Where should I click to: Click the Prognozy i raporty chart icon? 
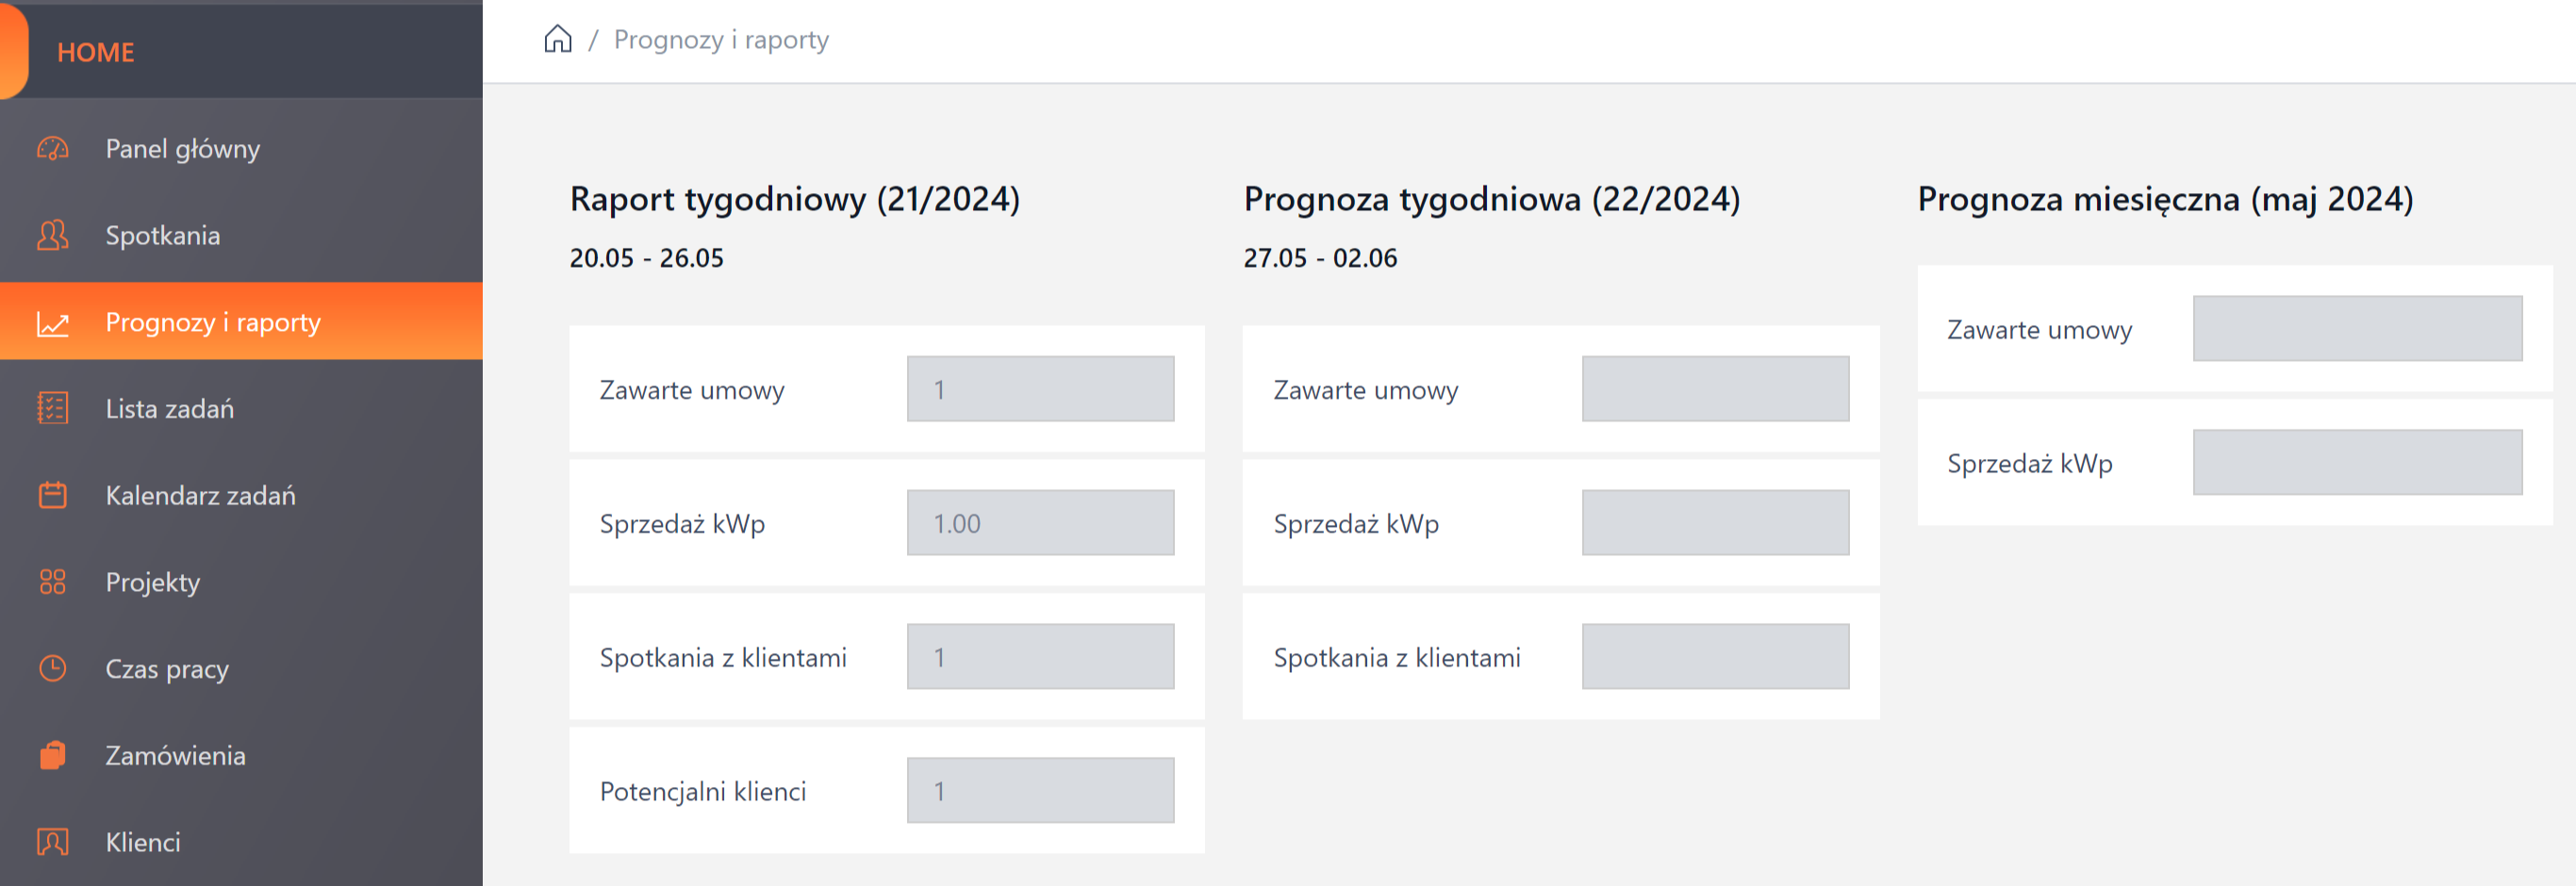[53, 323]
